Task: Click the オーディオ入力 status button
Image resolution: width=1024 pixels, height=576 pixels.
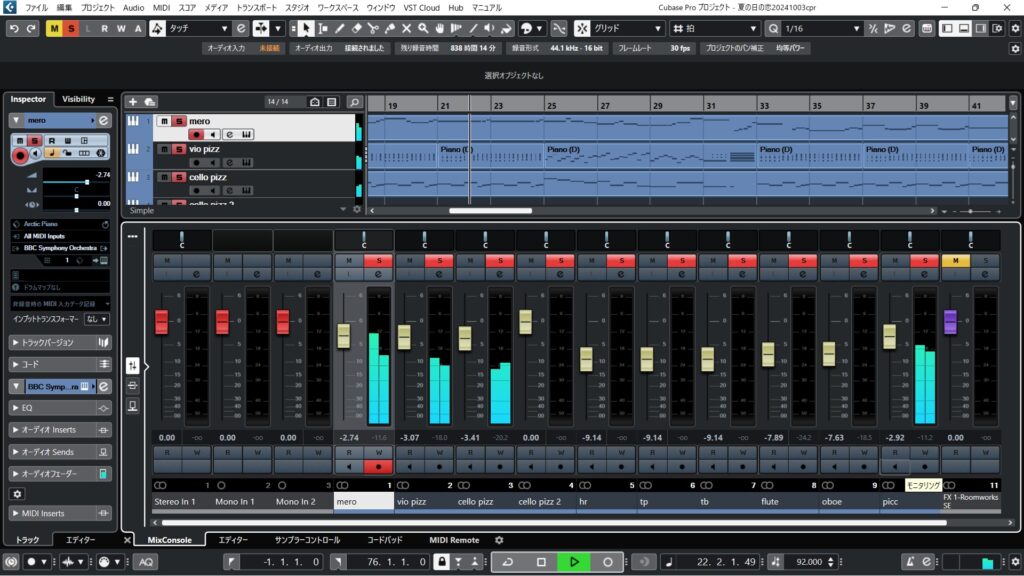Action: (225, 48)
